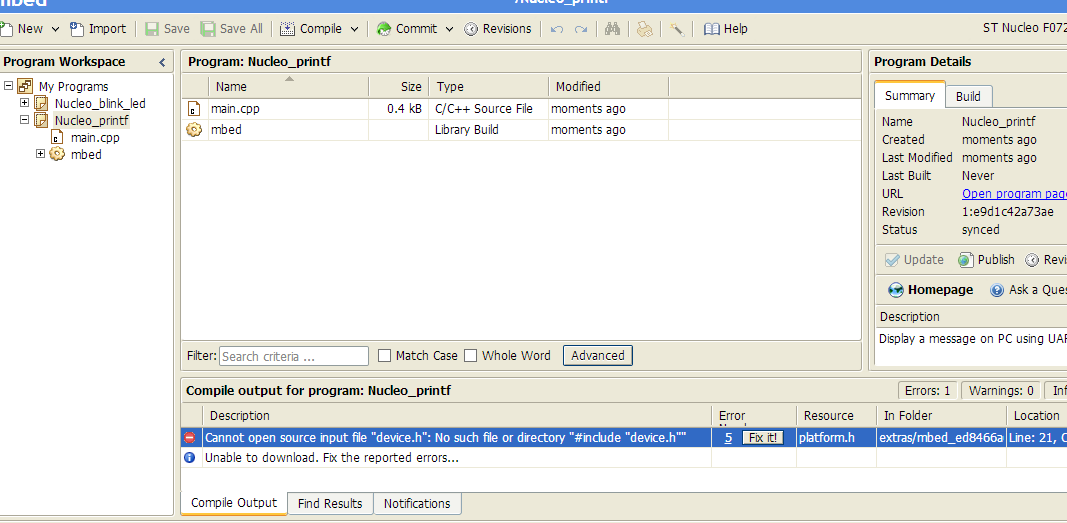Select the Unable to download info row

coord(624,458)
